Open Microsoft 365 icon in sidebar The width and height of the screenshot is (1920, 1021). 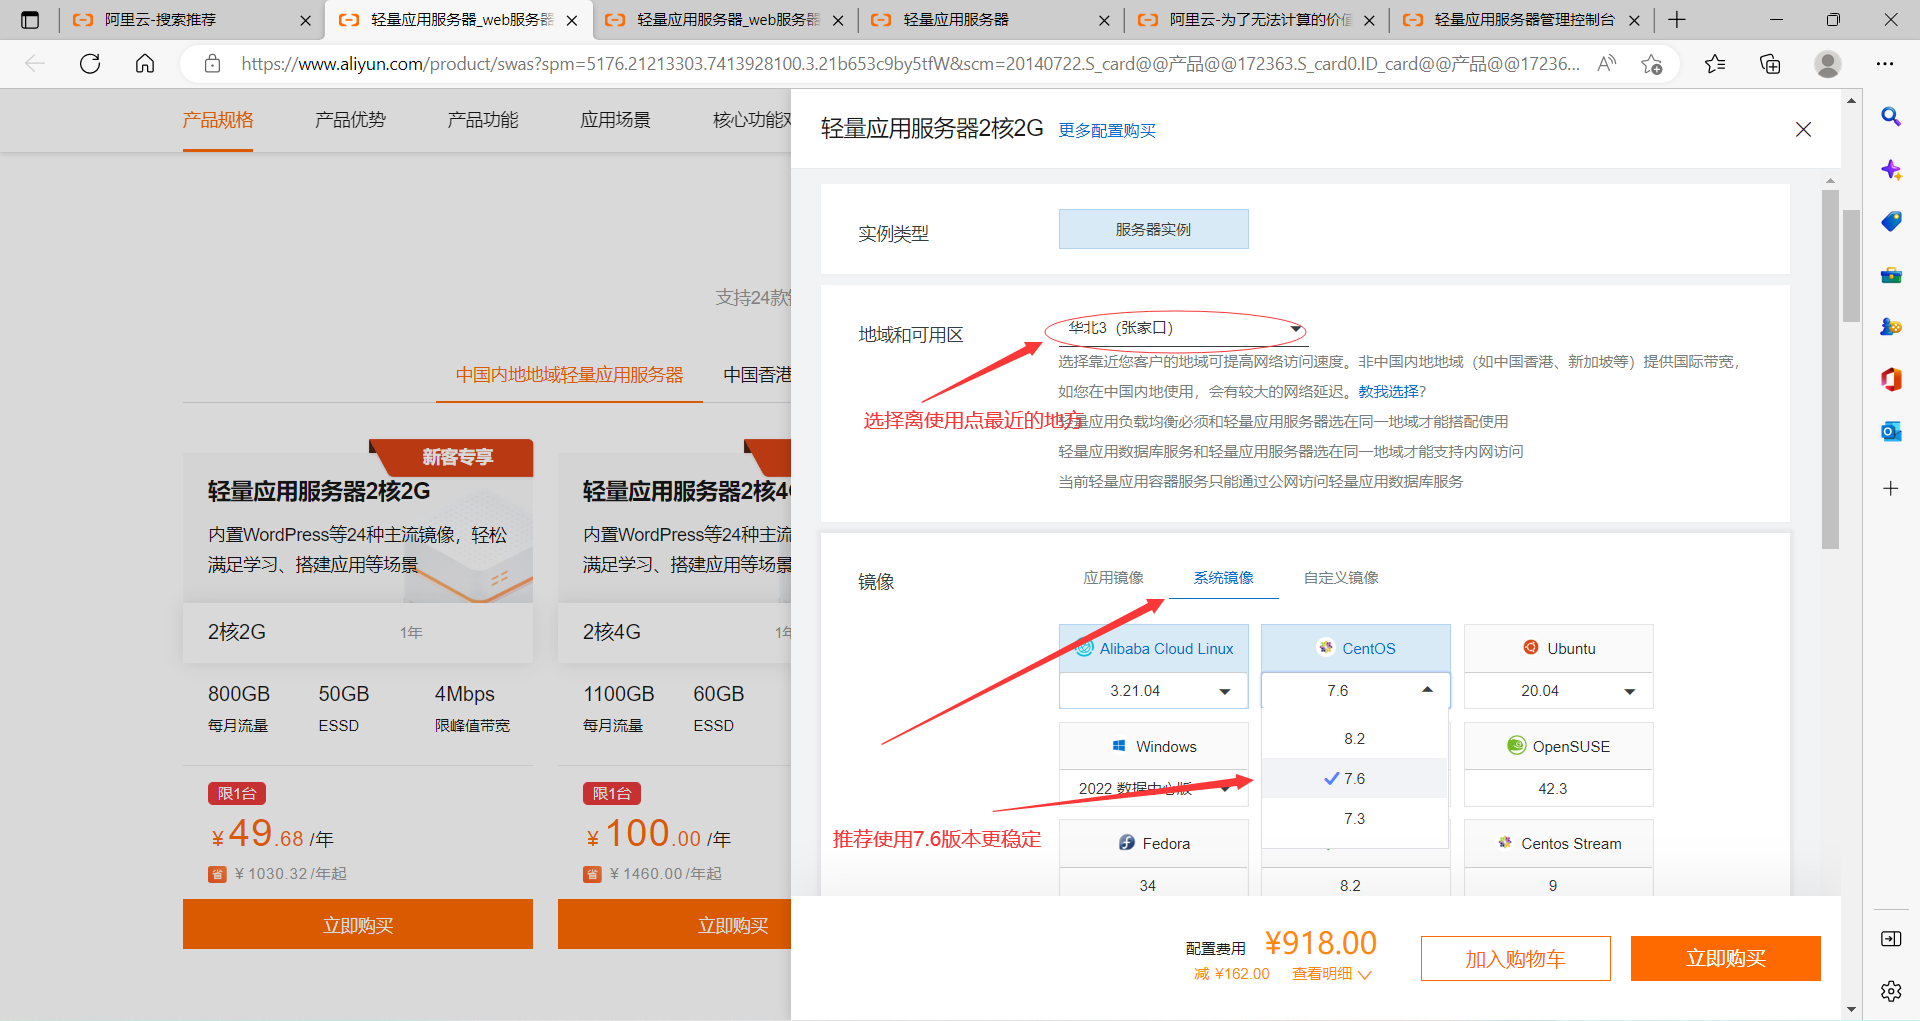(x=1891, y=379)
